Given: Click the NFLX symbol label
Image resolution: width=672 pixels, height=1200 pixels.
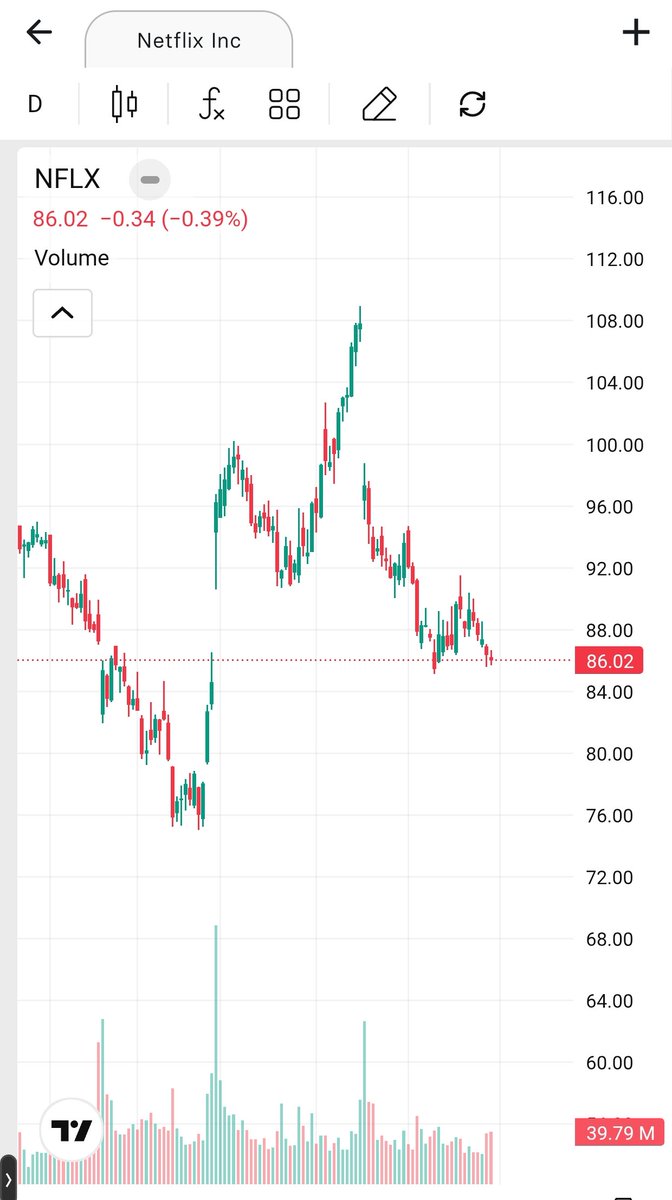Looking at the screenshot, I should (x=67, y=179).
